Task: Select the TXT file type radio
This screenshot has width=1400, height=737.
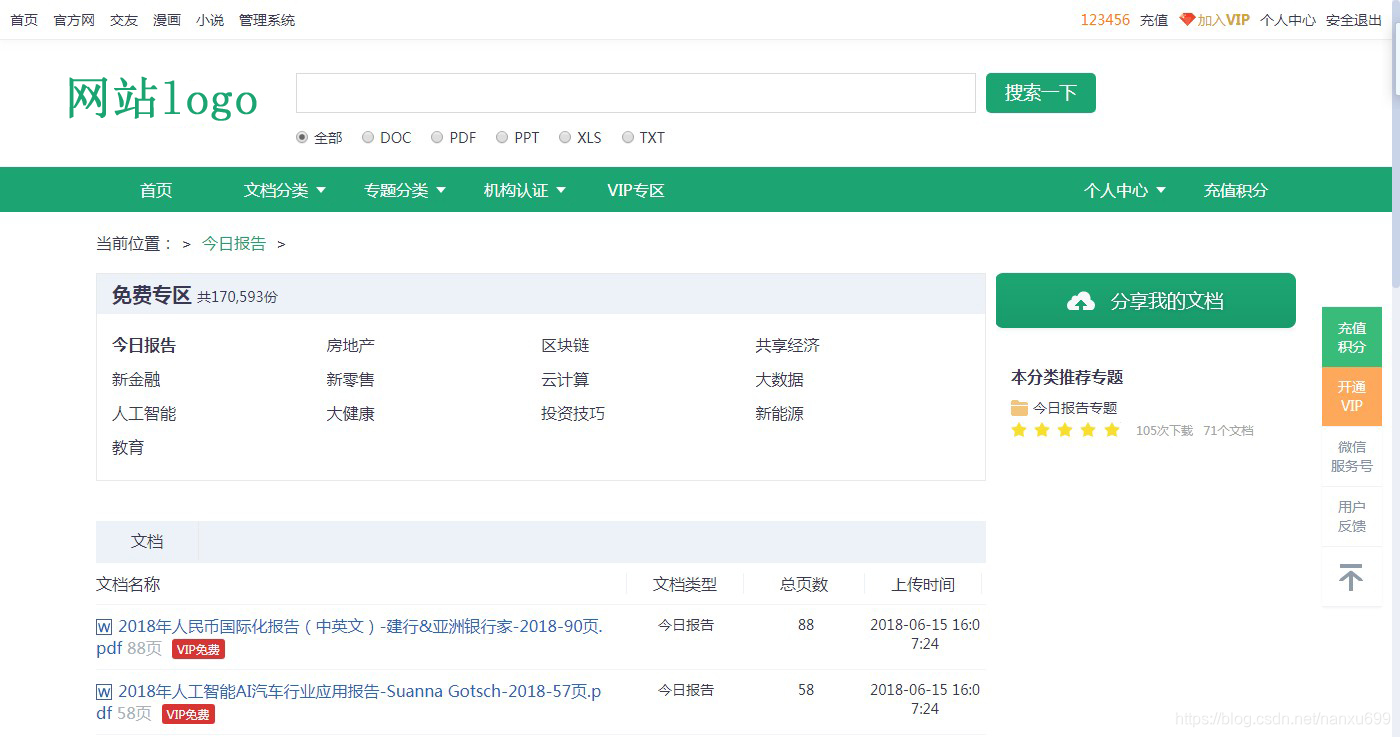Action: (x=628, y=137)
